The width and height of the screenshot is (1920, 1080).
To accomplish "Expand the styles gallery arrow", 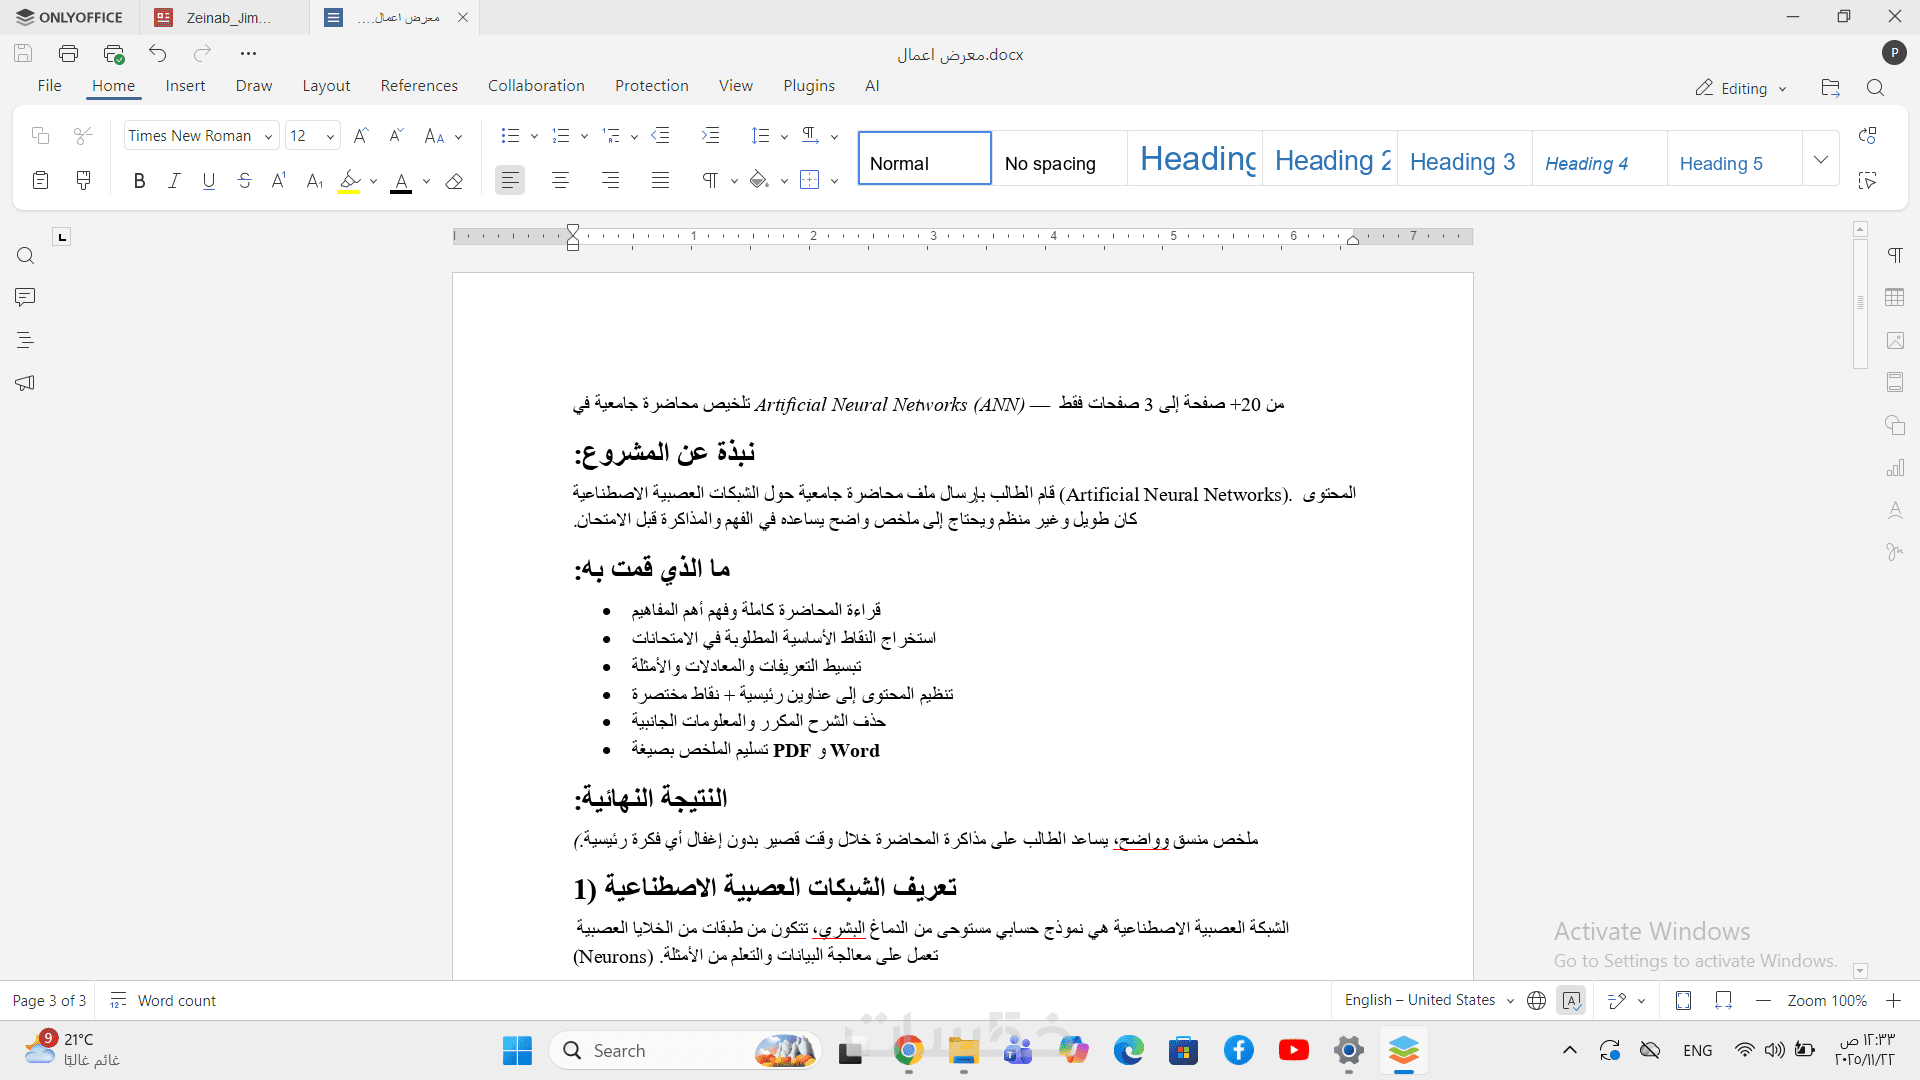I will click(x=1821, y=159).
